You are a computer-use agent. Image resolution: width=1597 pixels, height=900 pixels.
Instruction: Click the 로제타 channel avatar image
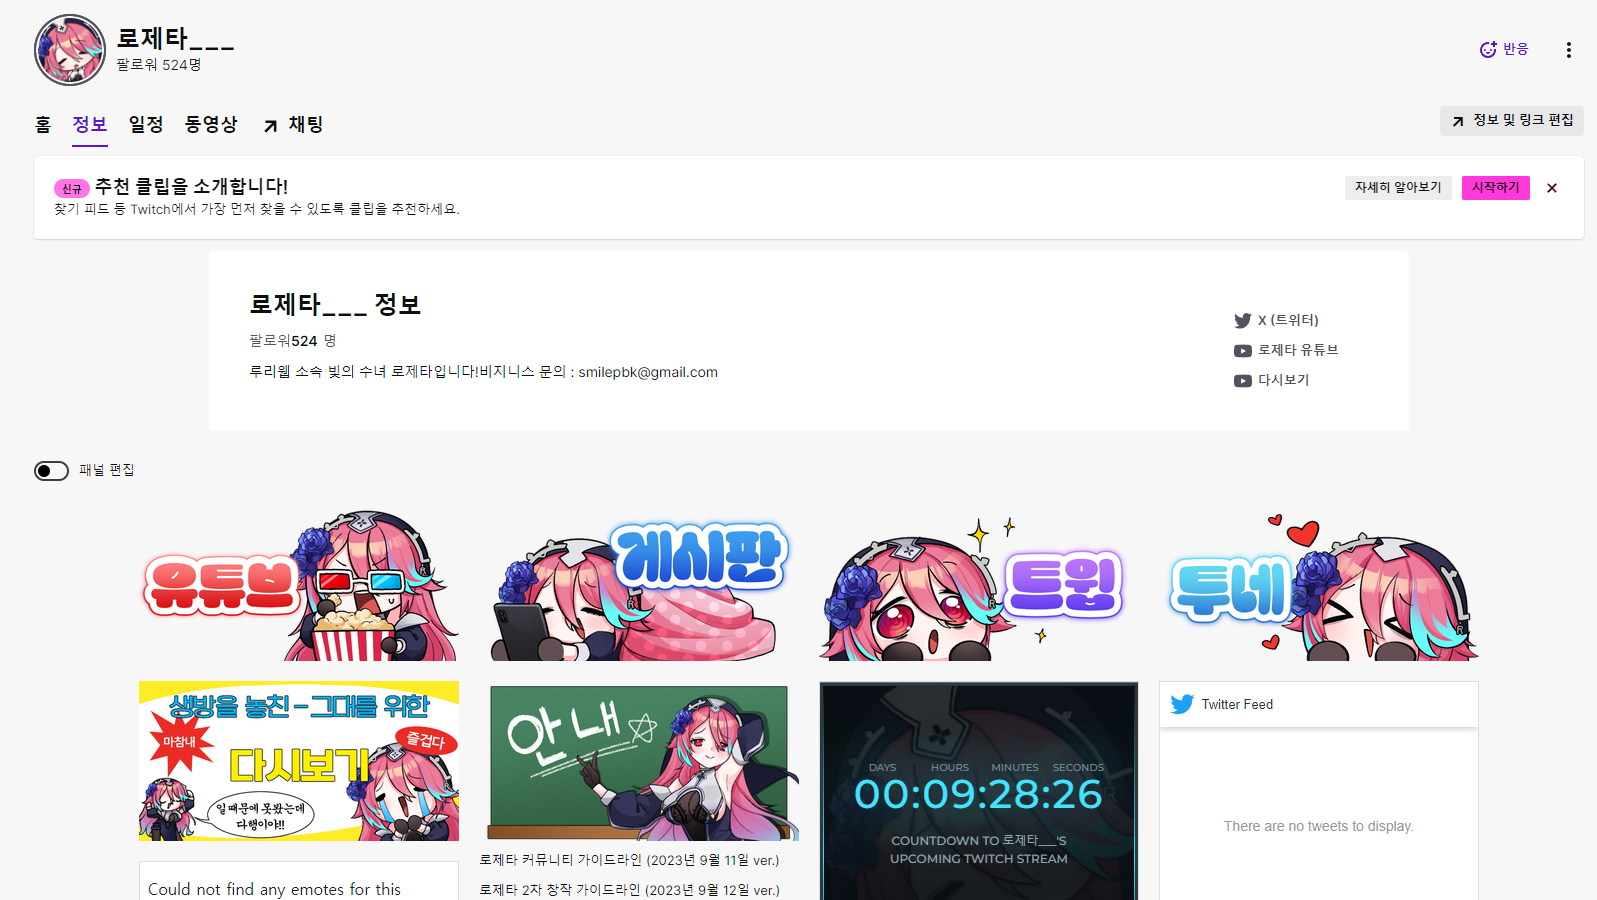click(70, 50)
